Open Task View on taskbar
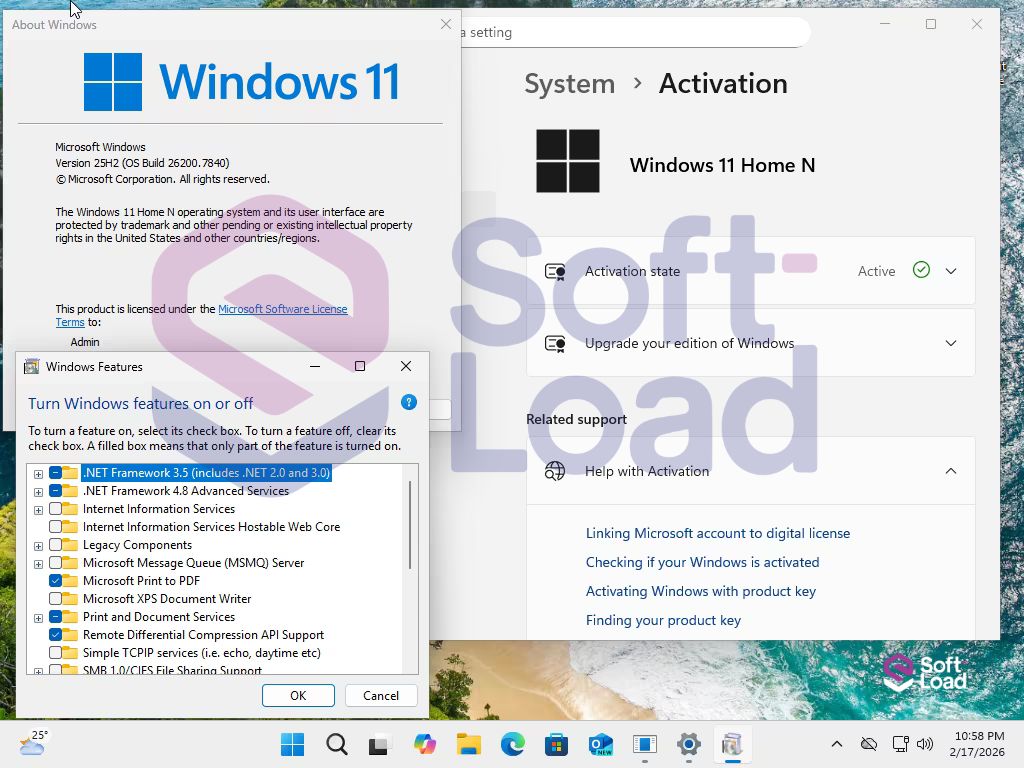The height and width of the screenshot is (768, 1024). click(x=379, y=744)
